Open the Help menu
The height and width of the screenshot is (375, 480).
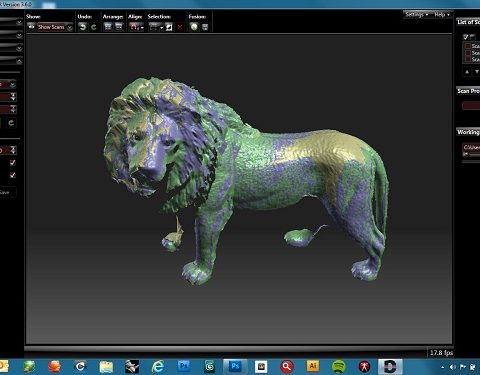[x=442, y=15]
